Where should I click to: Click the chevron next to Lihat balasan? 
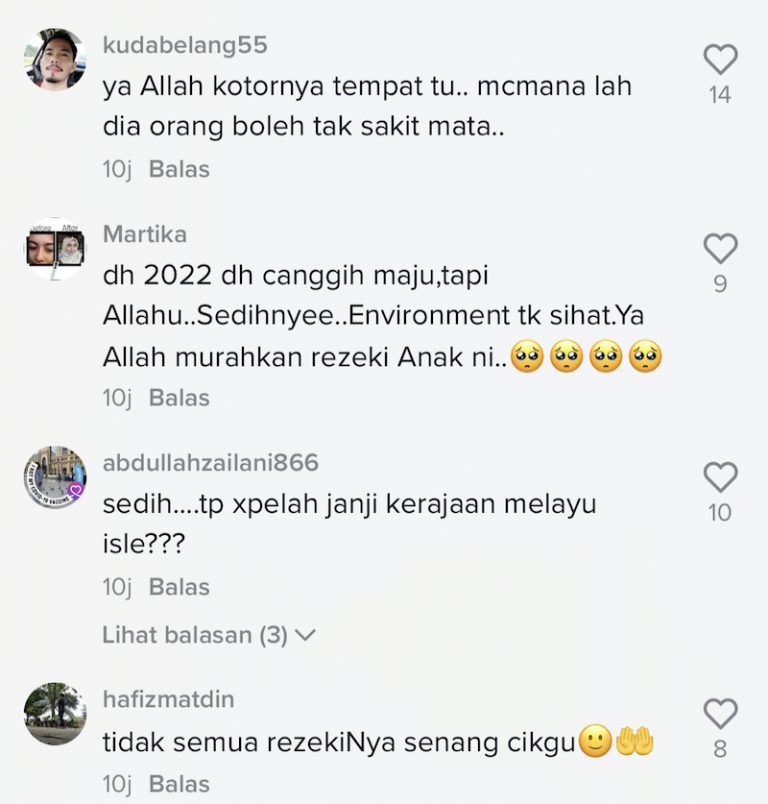point(306,636)
